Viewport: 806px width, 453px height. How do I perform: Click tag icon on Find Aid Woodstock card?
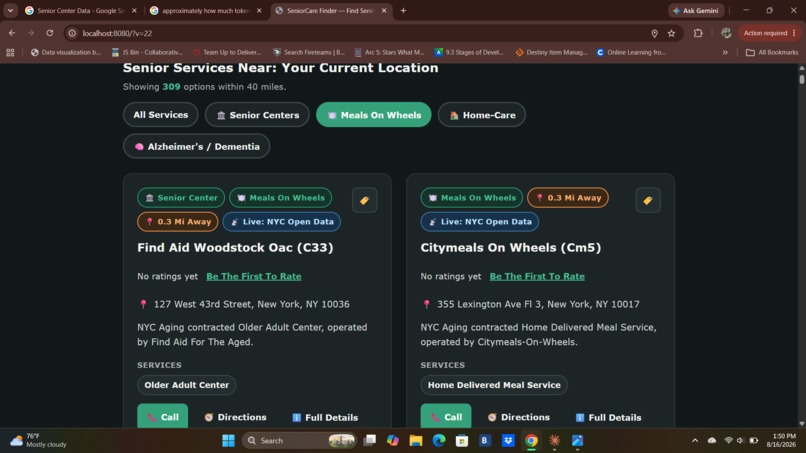tap(364, 200)
